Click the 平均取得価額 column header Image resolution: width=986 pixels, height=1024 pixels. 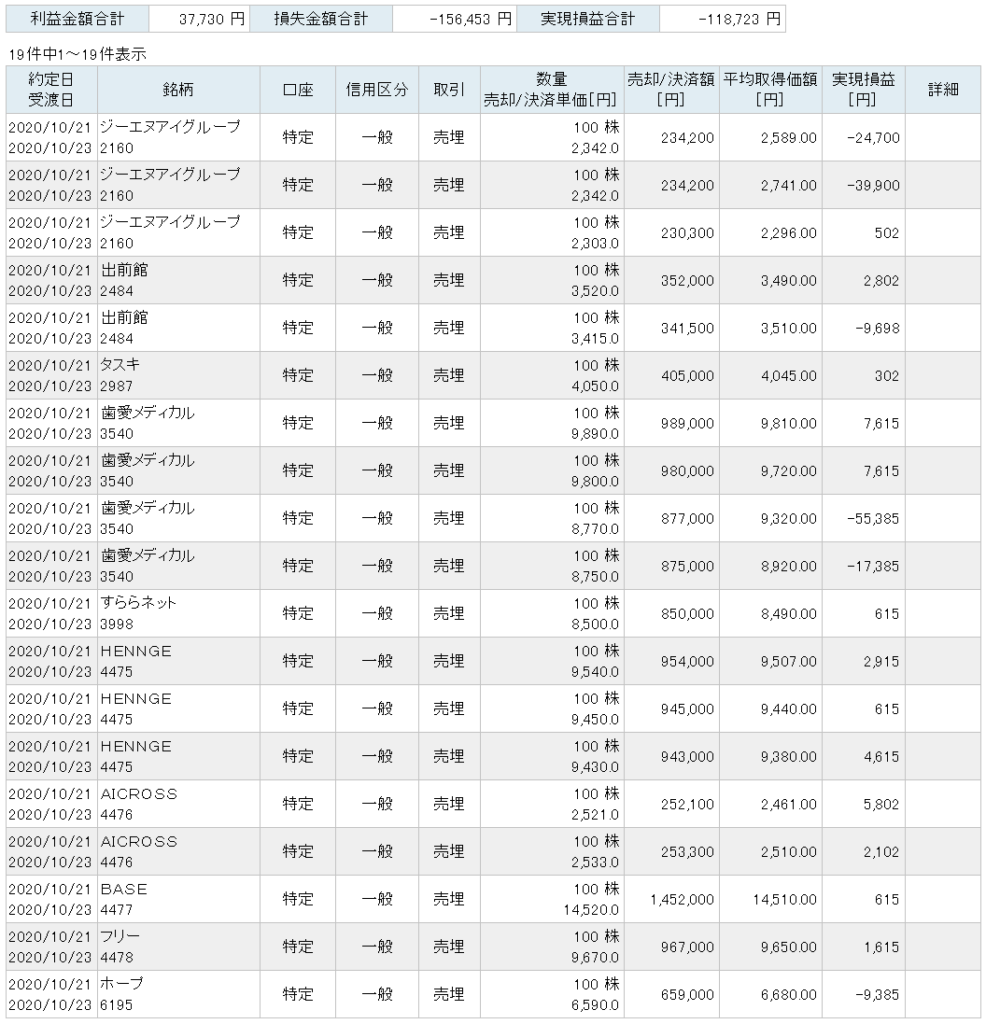click(x=771, y=89)
